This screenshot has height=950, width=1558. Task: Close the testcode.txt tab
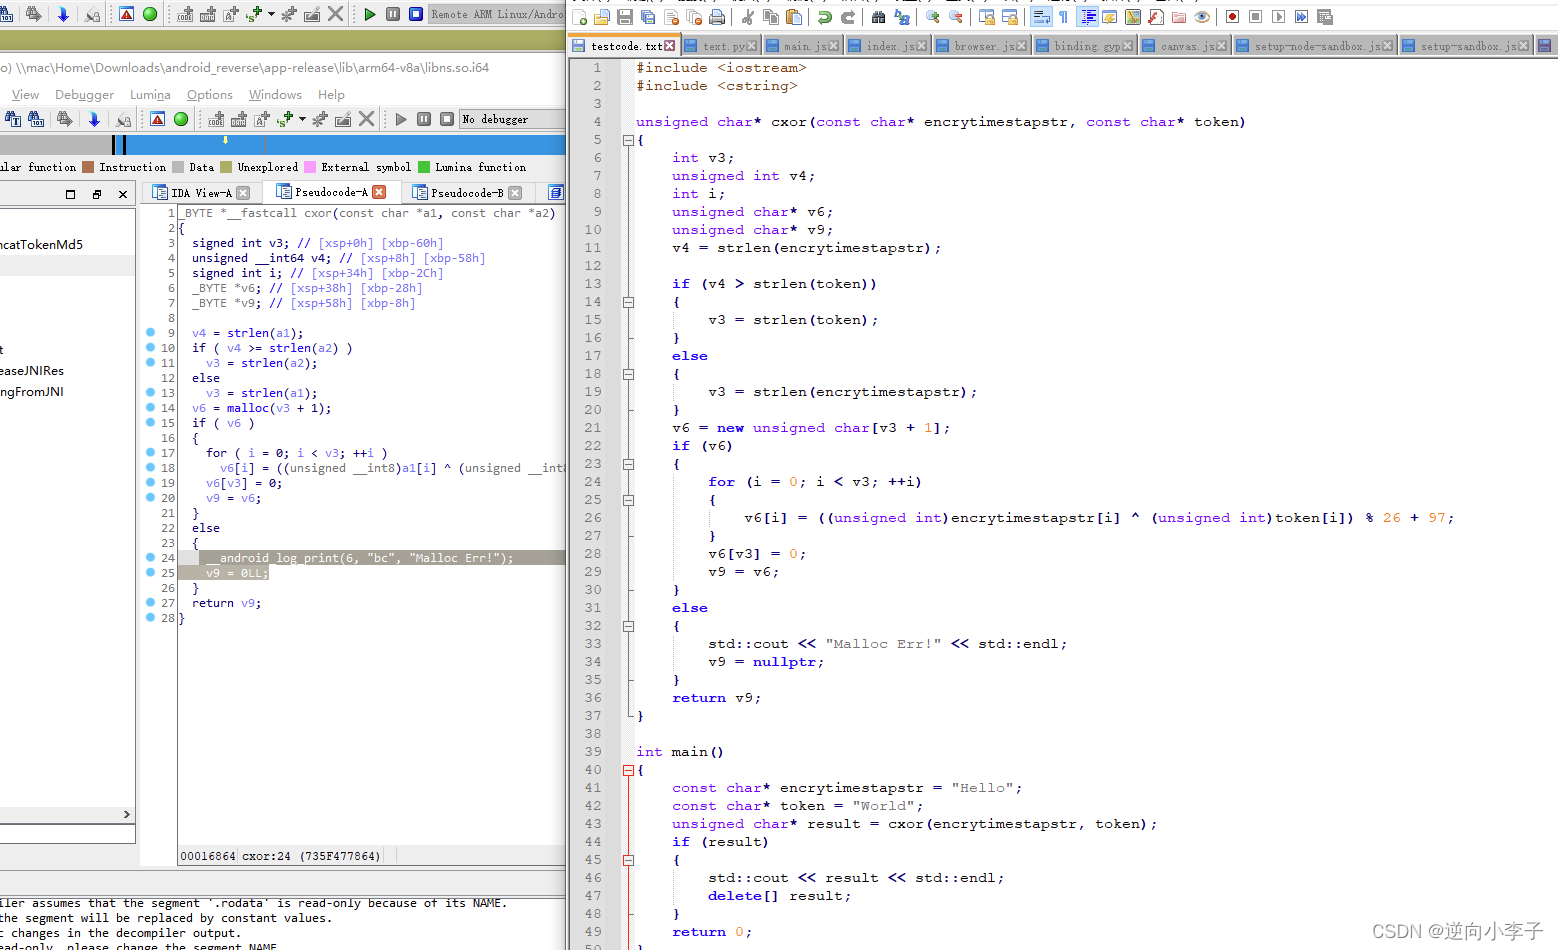click(670, 46)
